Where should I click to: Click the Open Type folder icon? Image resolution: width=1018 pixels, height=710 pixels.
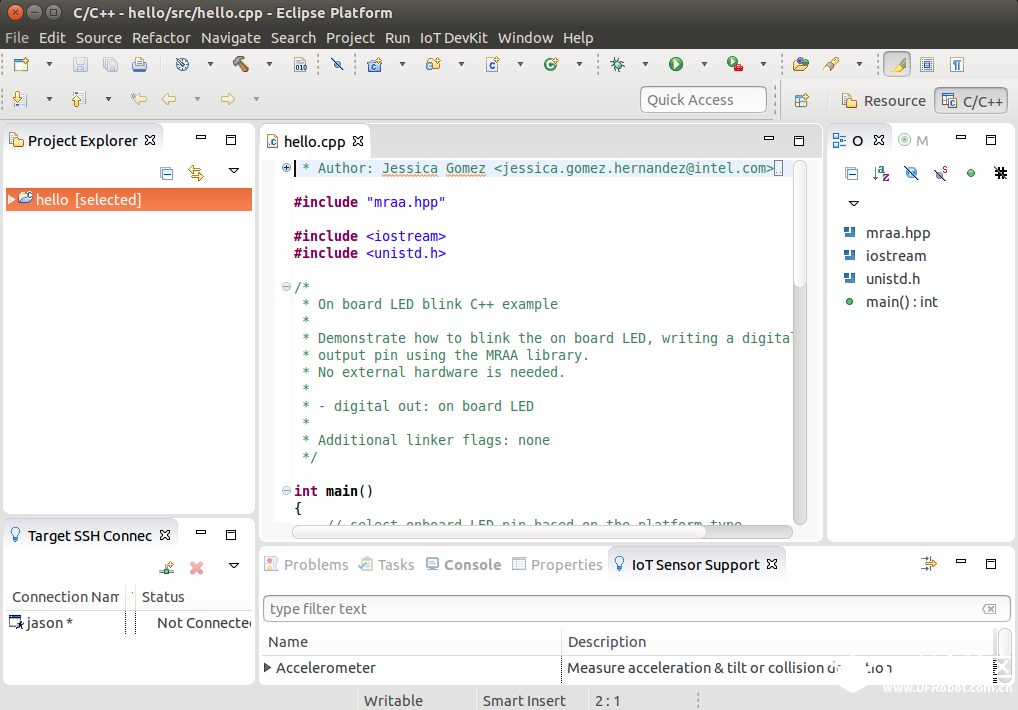pos(801,64)
